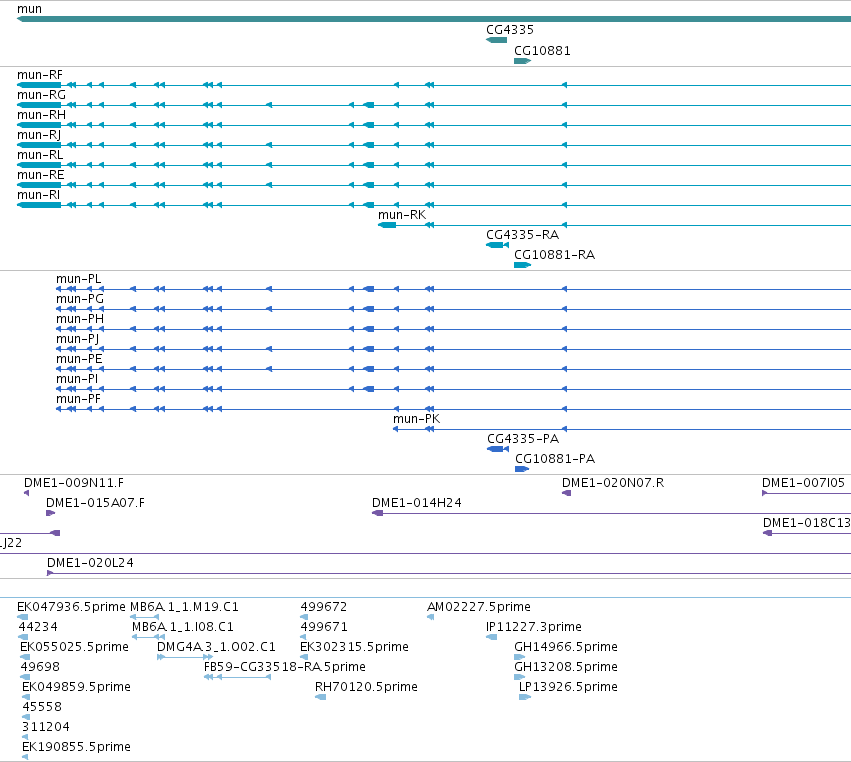Select the mun-RG terminal exon block
The height and width of the screenshot is (762, 851).
39,105
